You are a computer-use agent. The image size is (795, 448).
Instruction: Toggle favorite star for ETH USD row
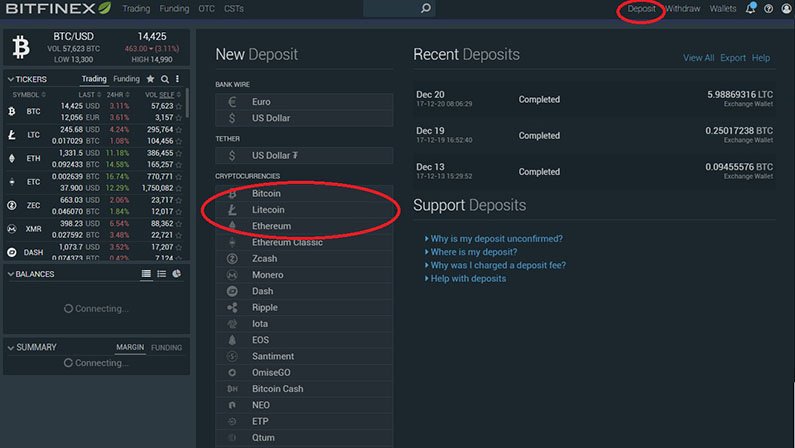178,153
